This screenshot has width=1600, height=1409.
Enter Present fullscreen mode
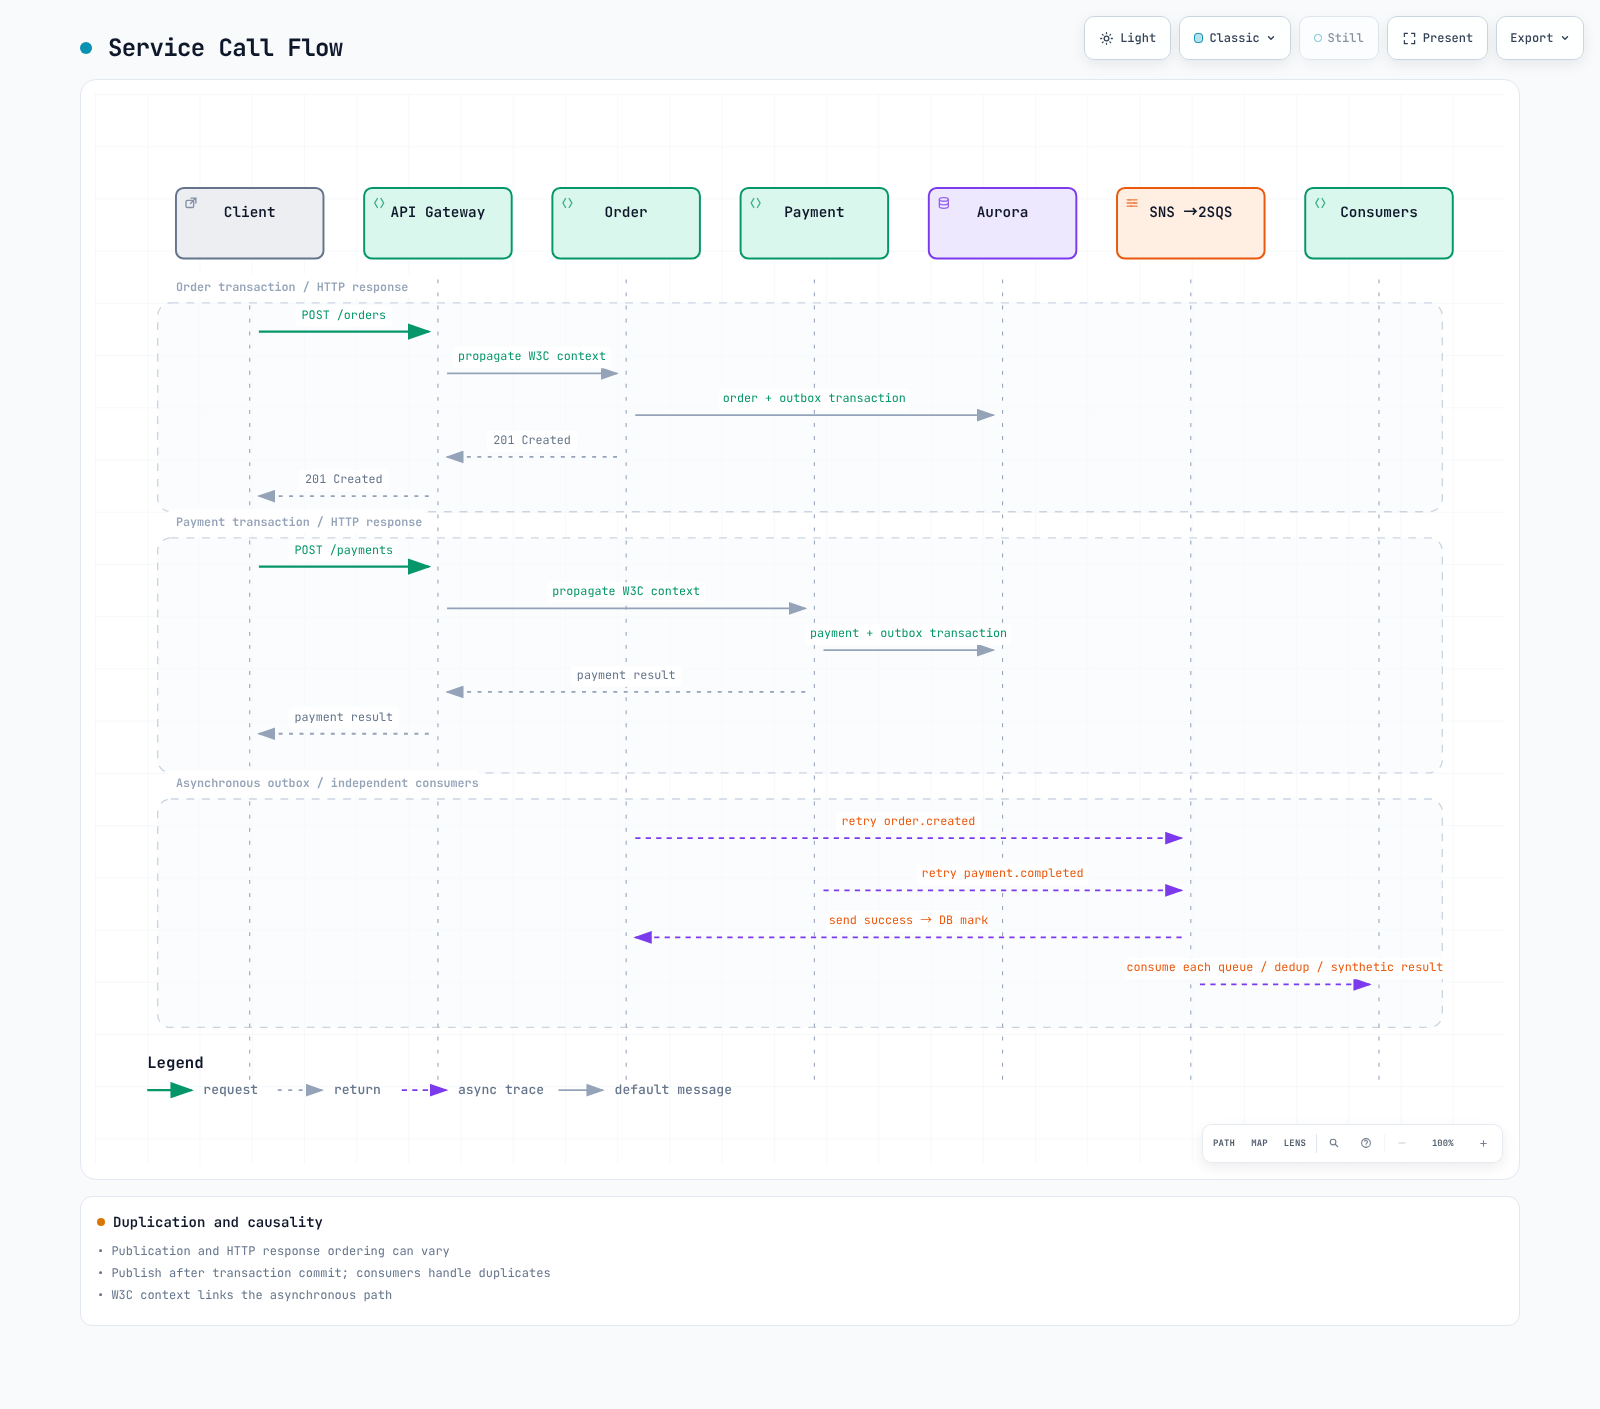pos(1437,38)
